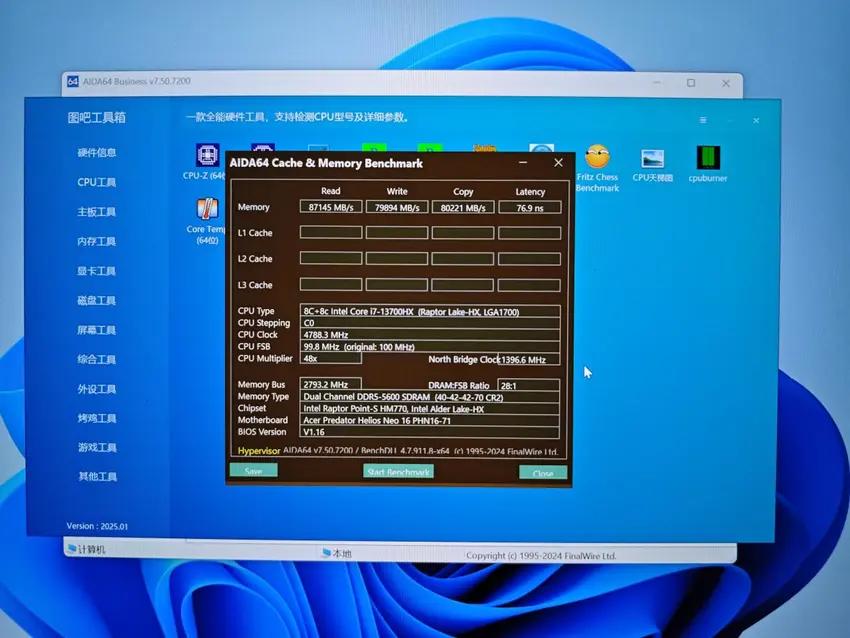Screen dimensions: 850x638
Task: Click the DRAM:FSB Ratio value 28:1
Action: (529, 385)
